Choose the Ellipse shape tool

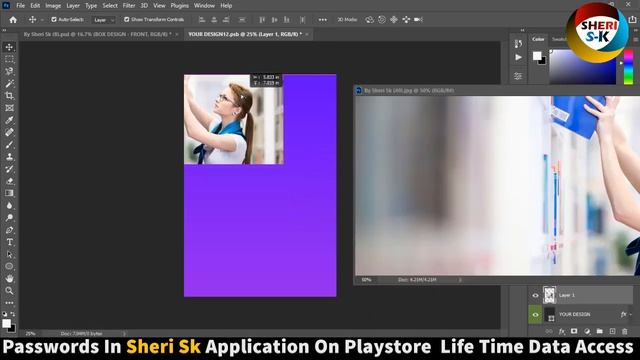click(9, 267)
